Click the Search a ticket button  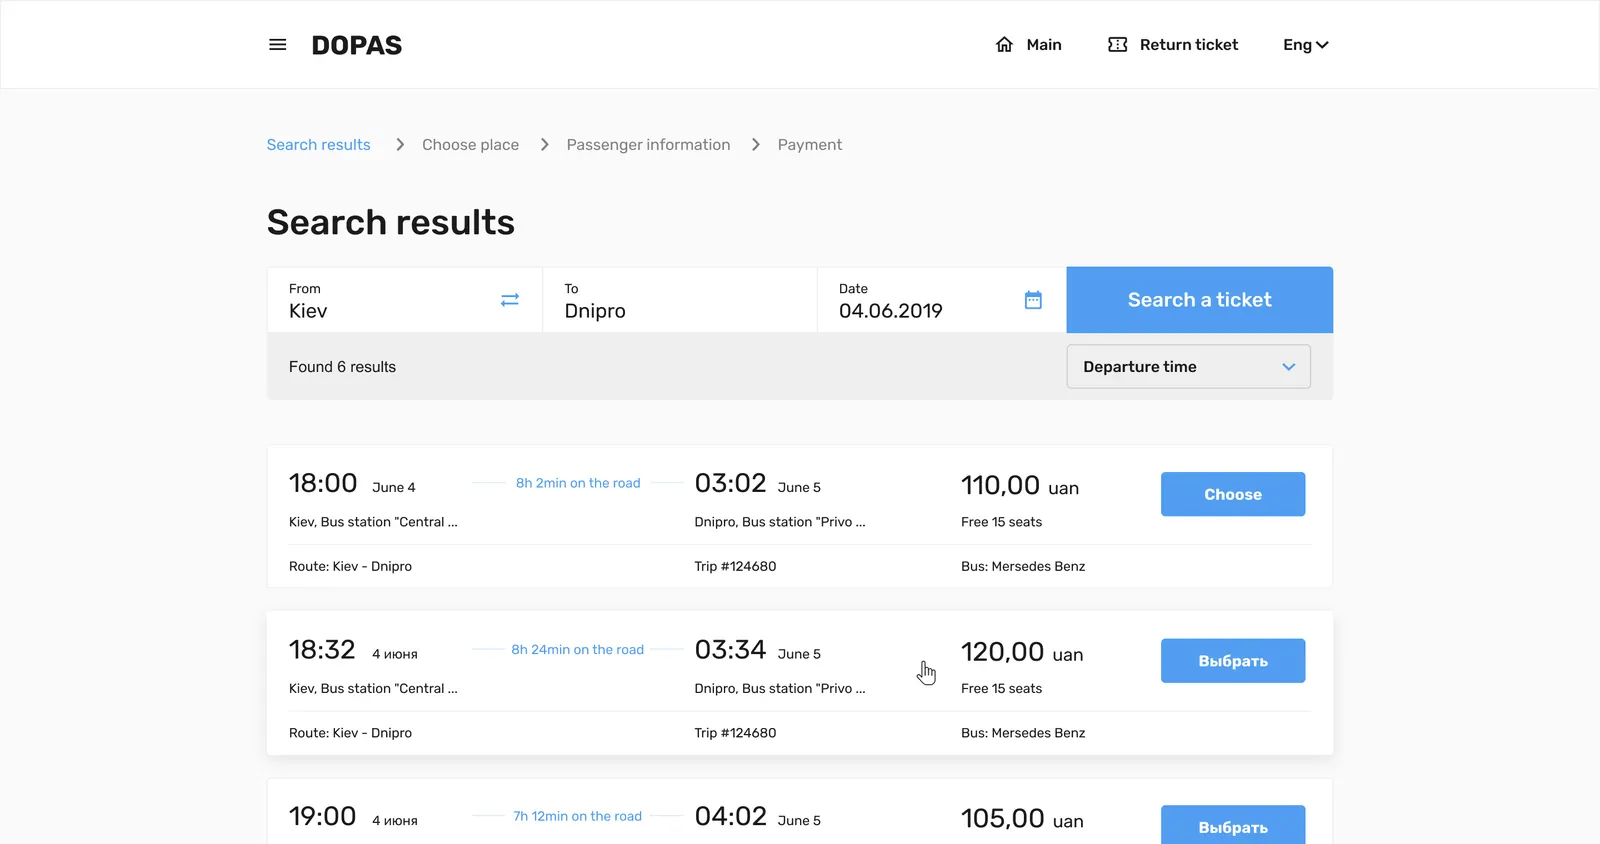pos(1200,300)
